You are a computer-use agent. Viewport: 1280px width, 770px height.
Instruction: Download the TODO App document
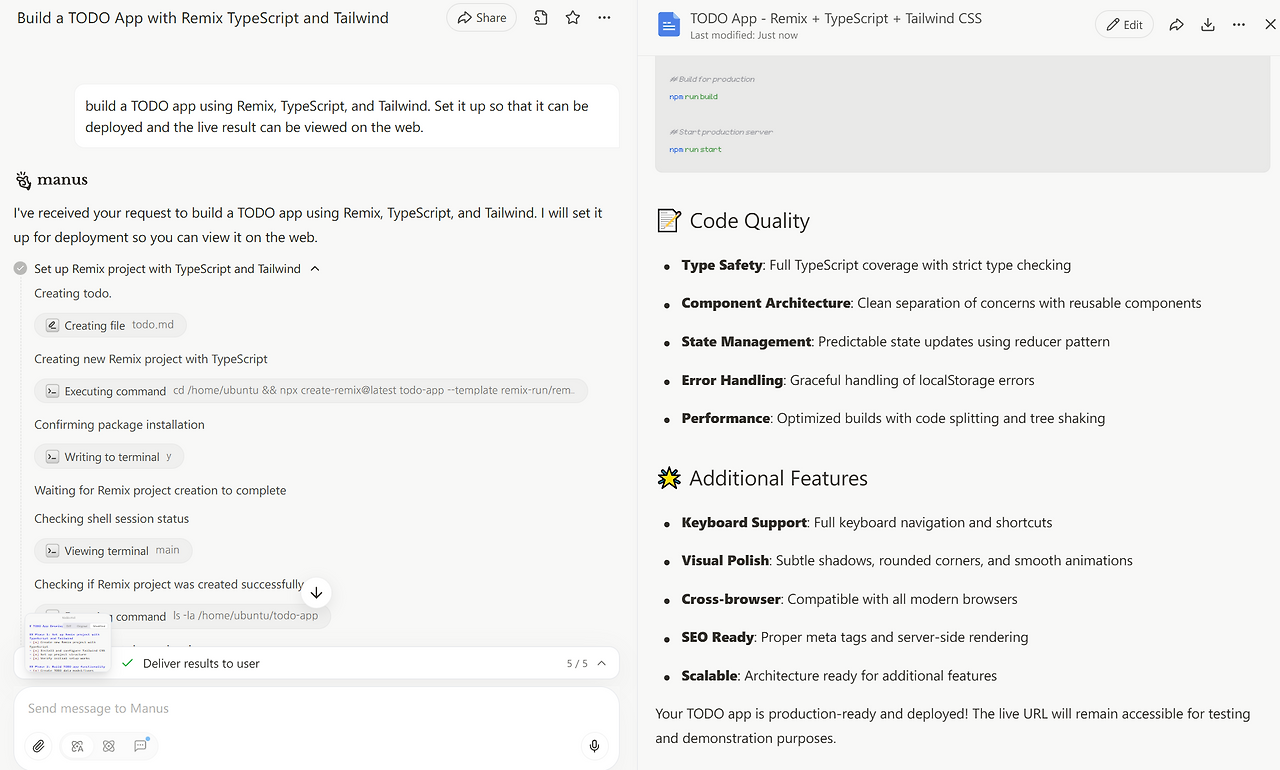pos(1208,25)
